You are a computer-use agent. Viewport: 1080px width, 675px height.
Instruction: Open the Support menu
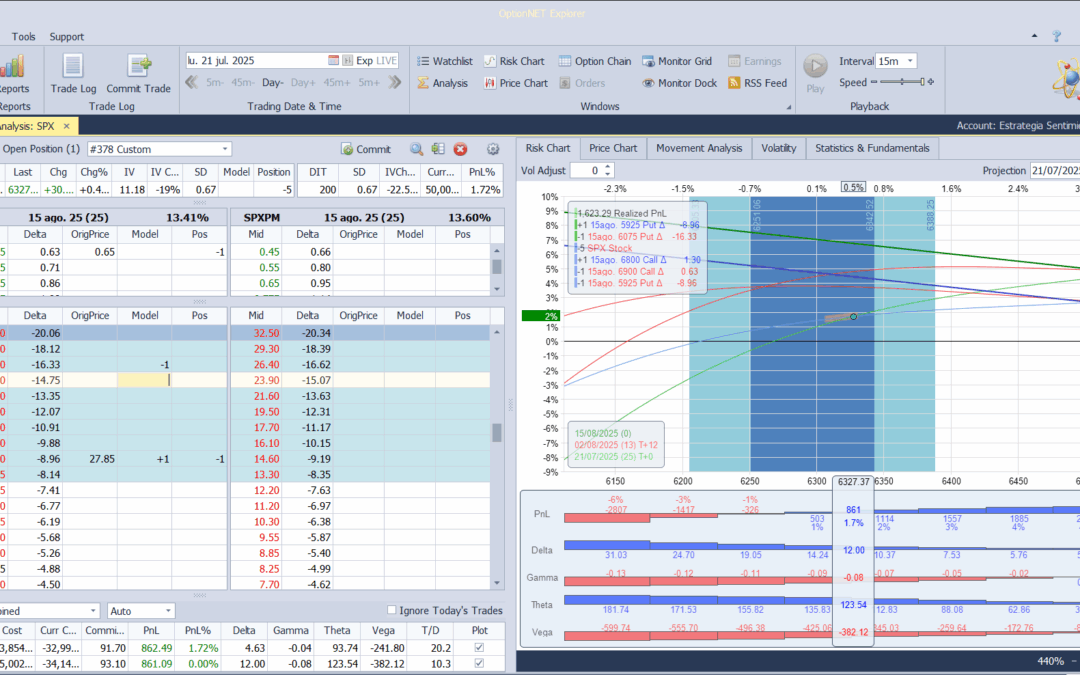pos(67,37)
